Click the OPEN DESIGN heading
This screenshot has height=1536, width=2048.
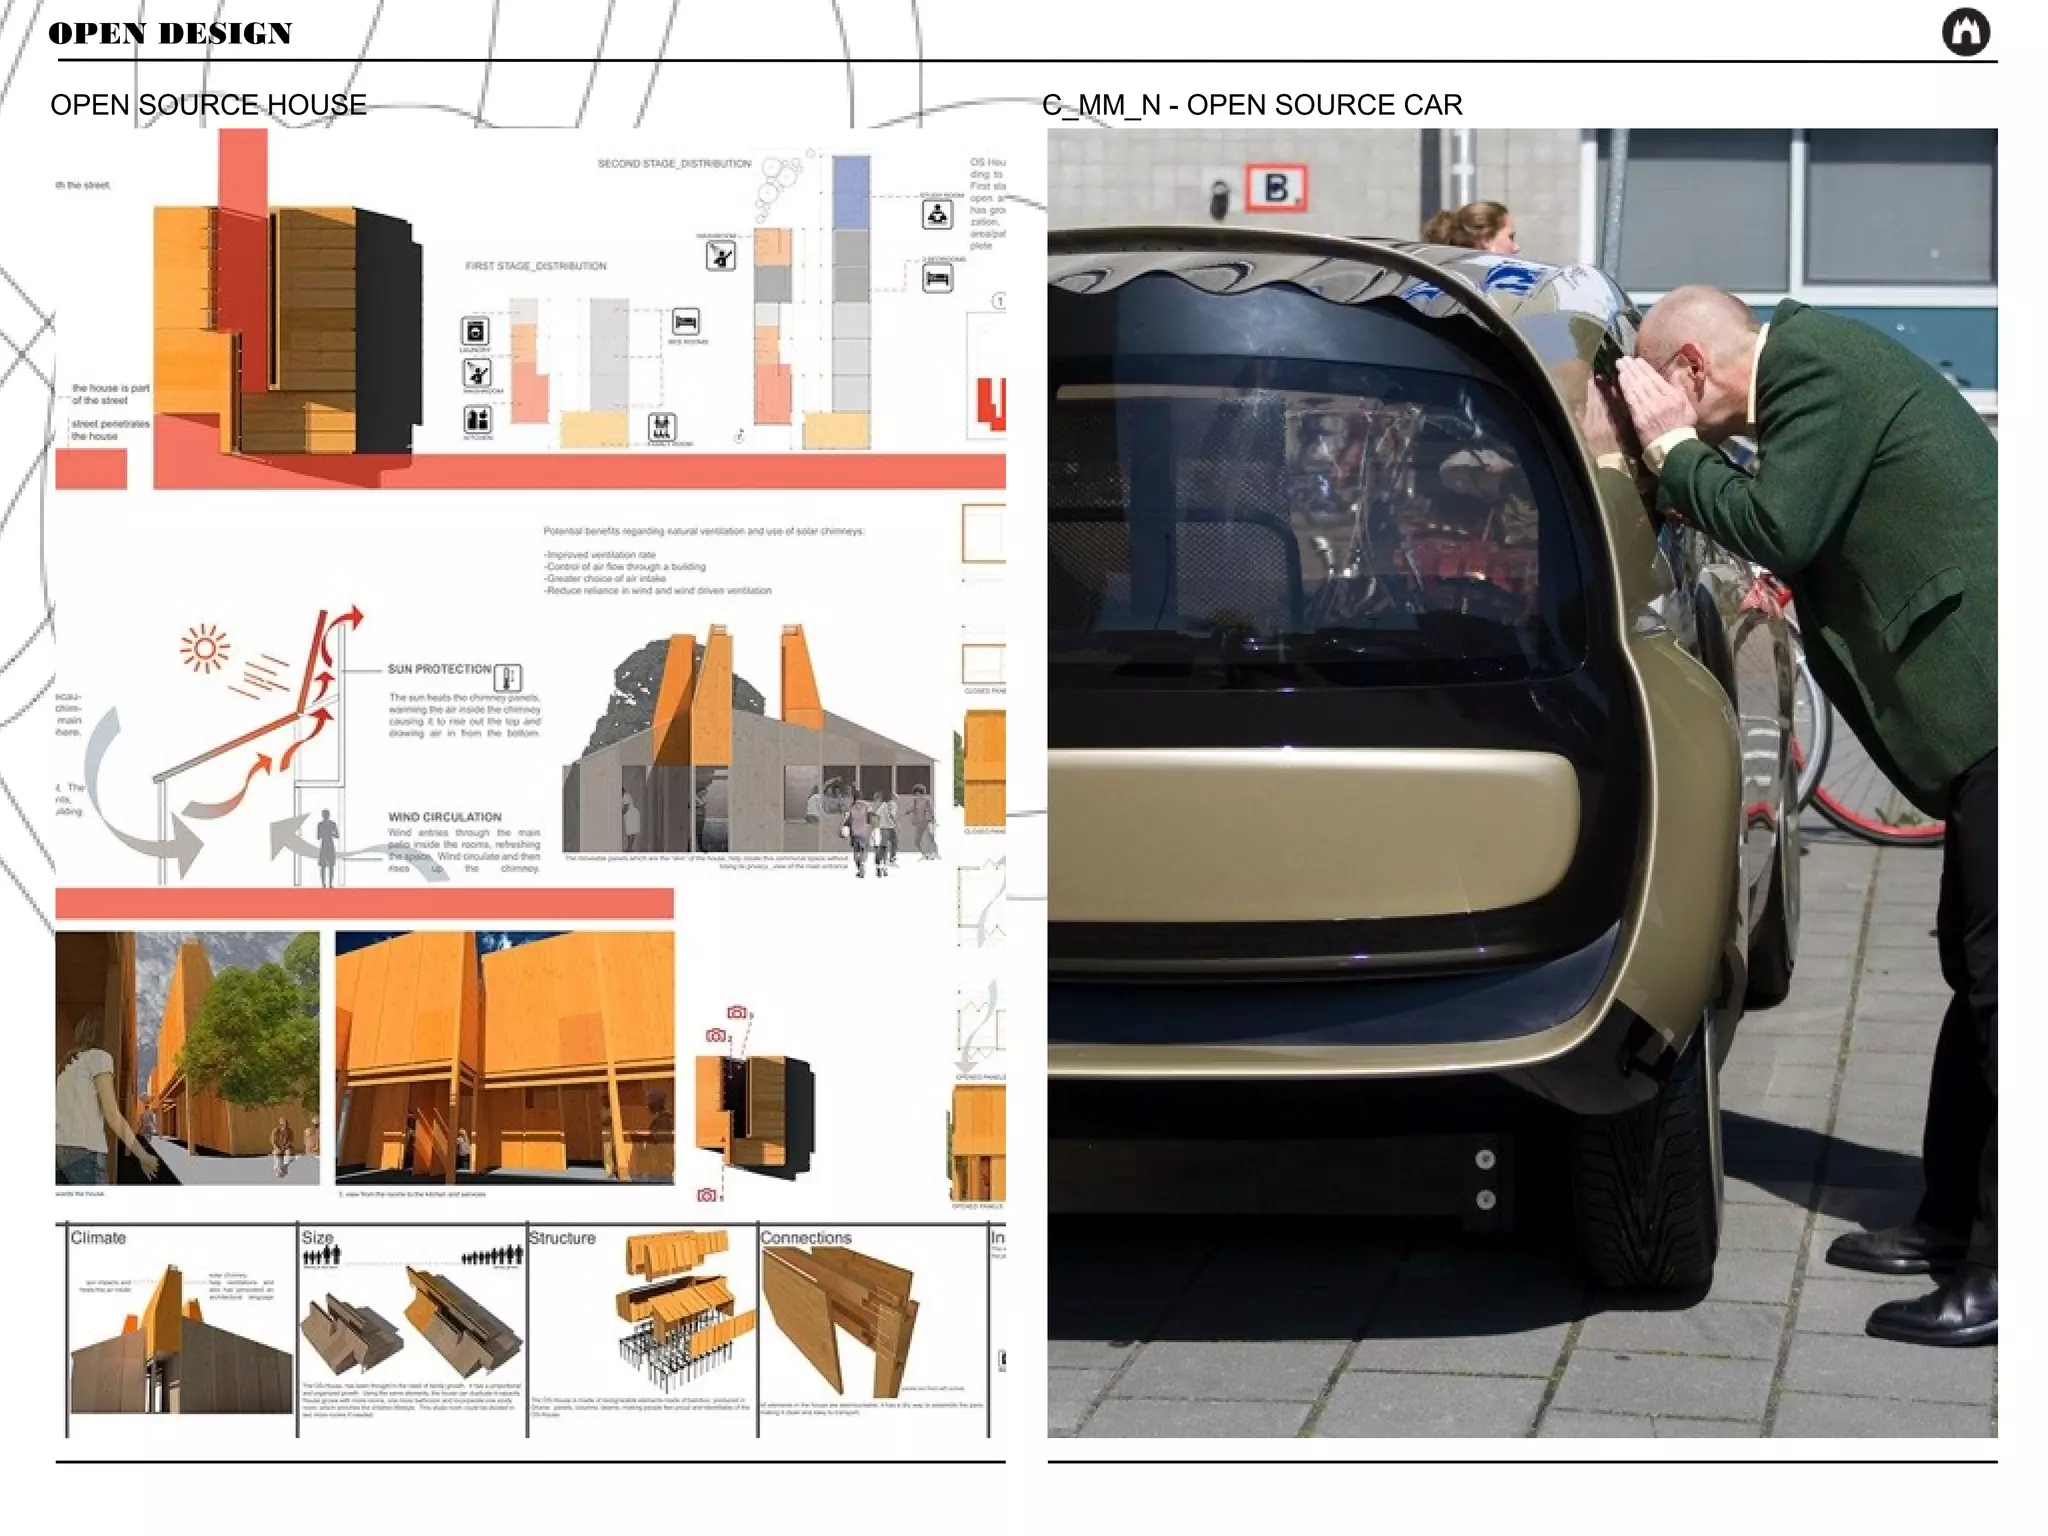(170, 33)
